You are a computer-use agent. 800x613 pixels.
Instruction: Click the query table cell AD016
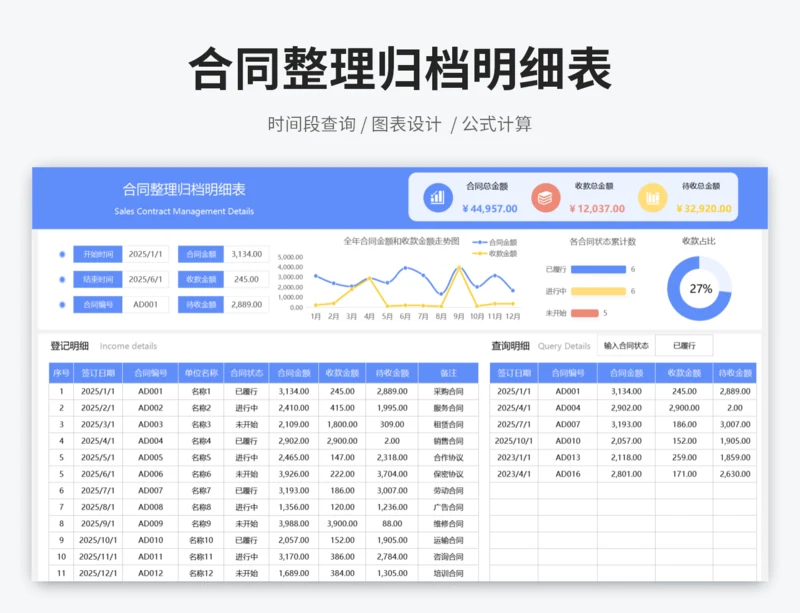pos(568,474)
